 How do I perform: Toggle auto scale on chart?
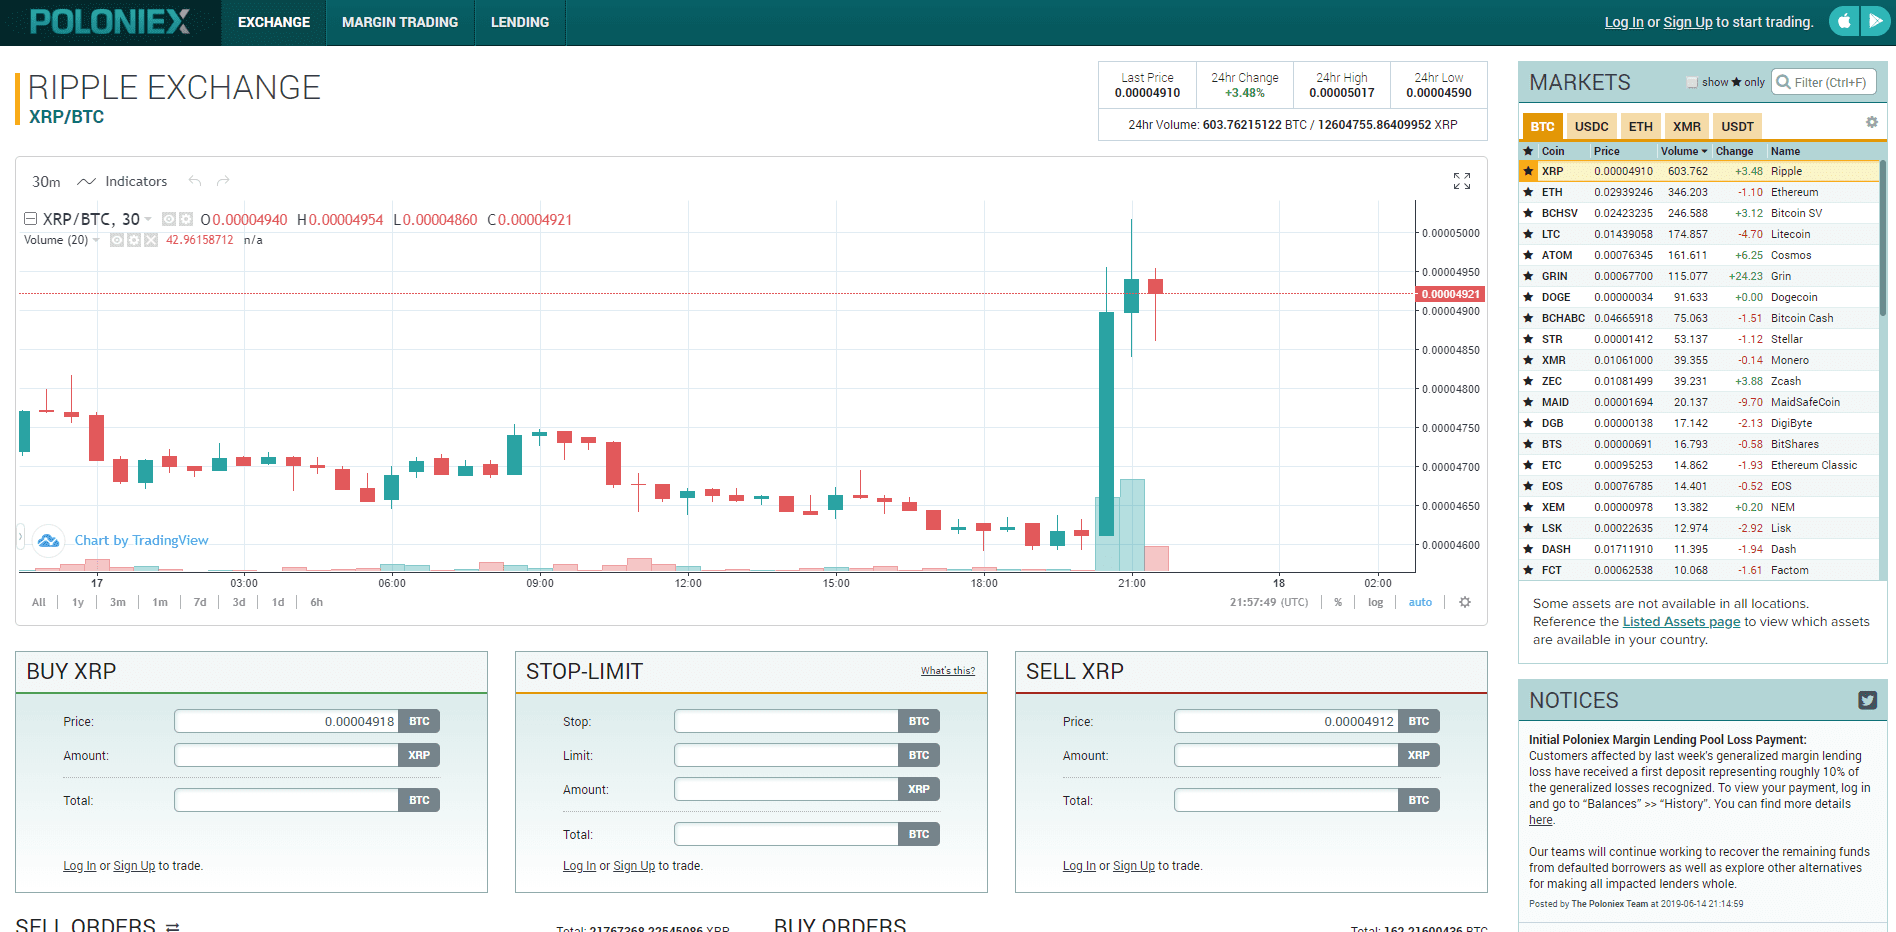1420,602
